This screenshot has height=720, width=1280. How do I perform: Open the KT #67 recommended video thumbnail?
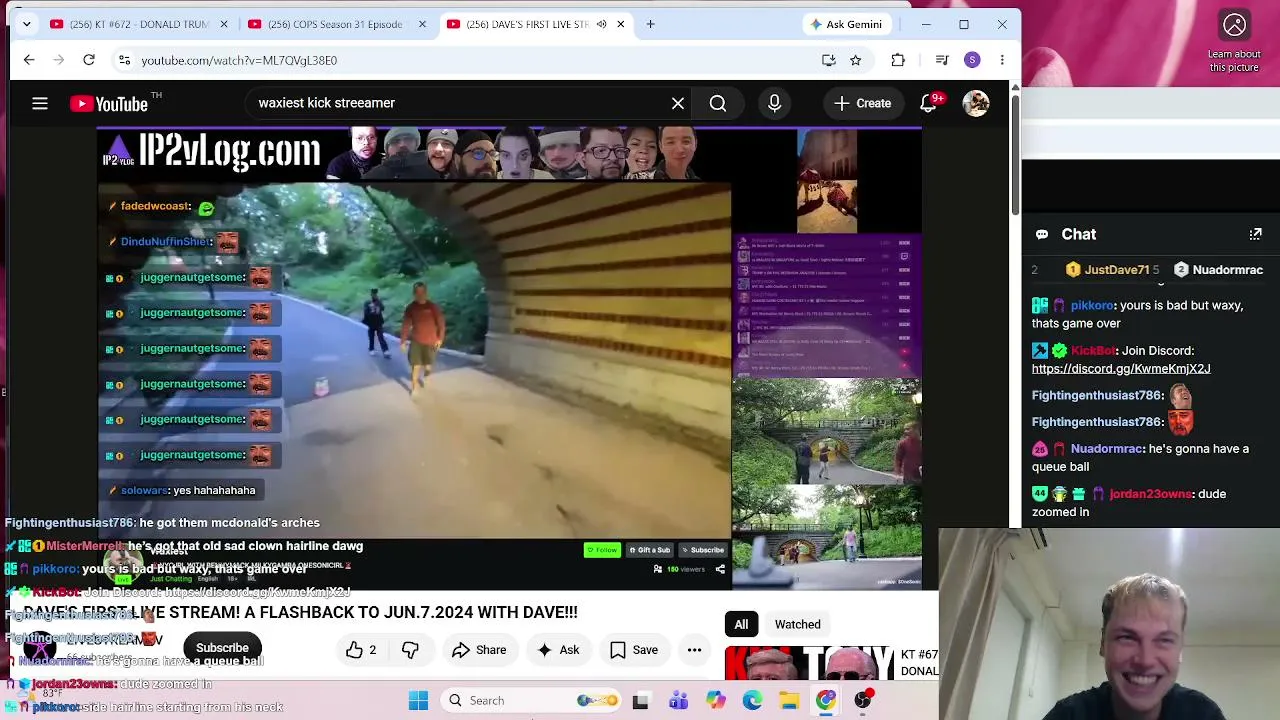[x=809, y=664]
